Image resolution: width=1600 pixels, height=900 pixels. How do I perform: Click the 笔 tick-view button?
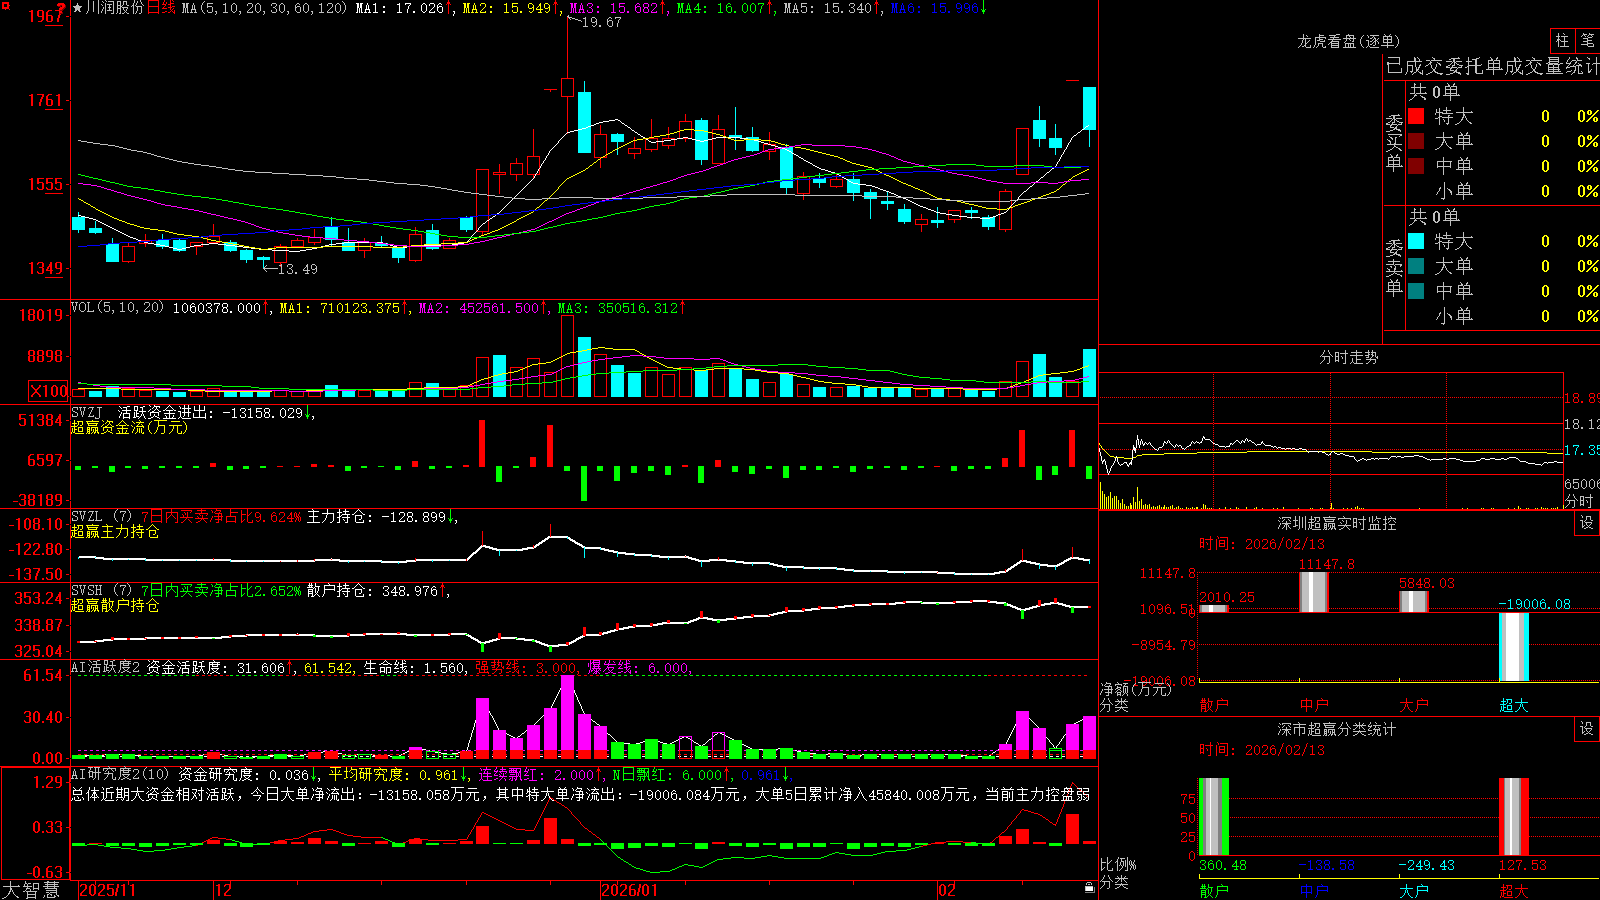(1587, 41)
